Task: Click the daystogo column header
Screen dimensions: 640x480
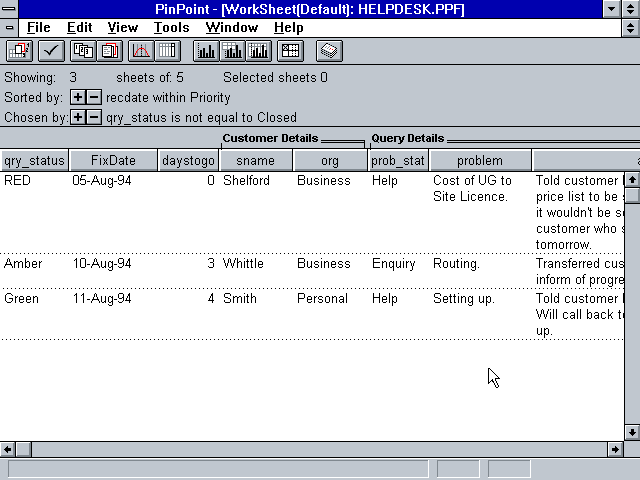Action: [188, 160]
